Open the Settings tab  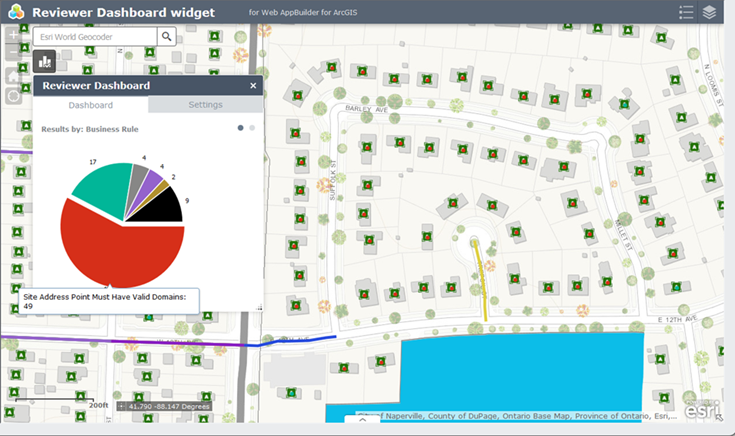(x=205, y=105)
